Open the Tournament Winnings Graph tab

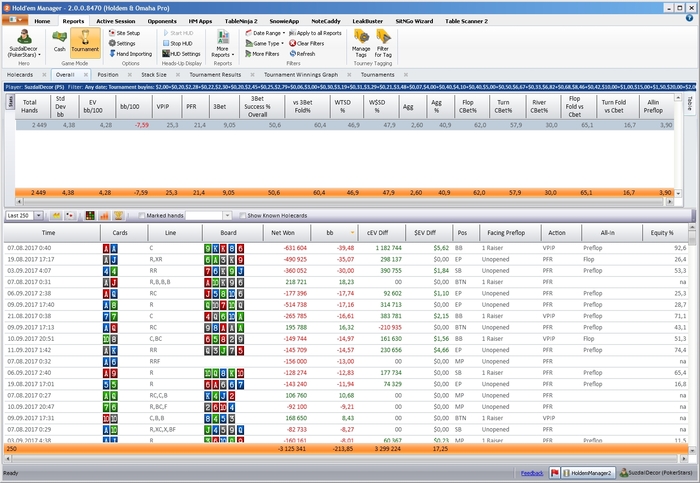[300, 75]
